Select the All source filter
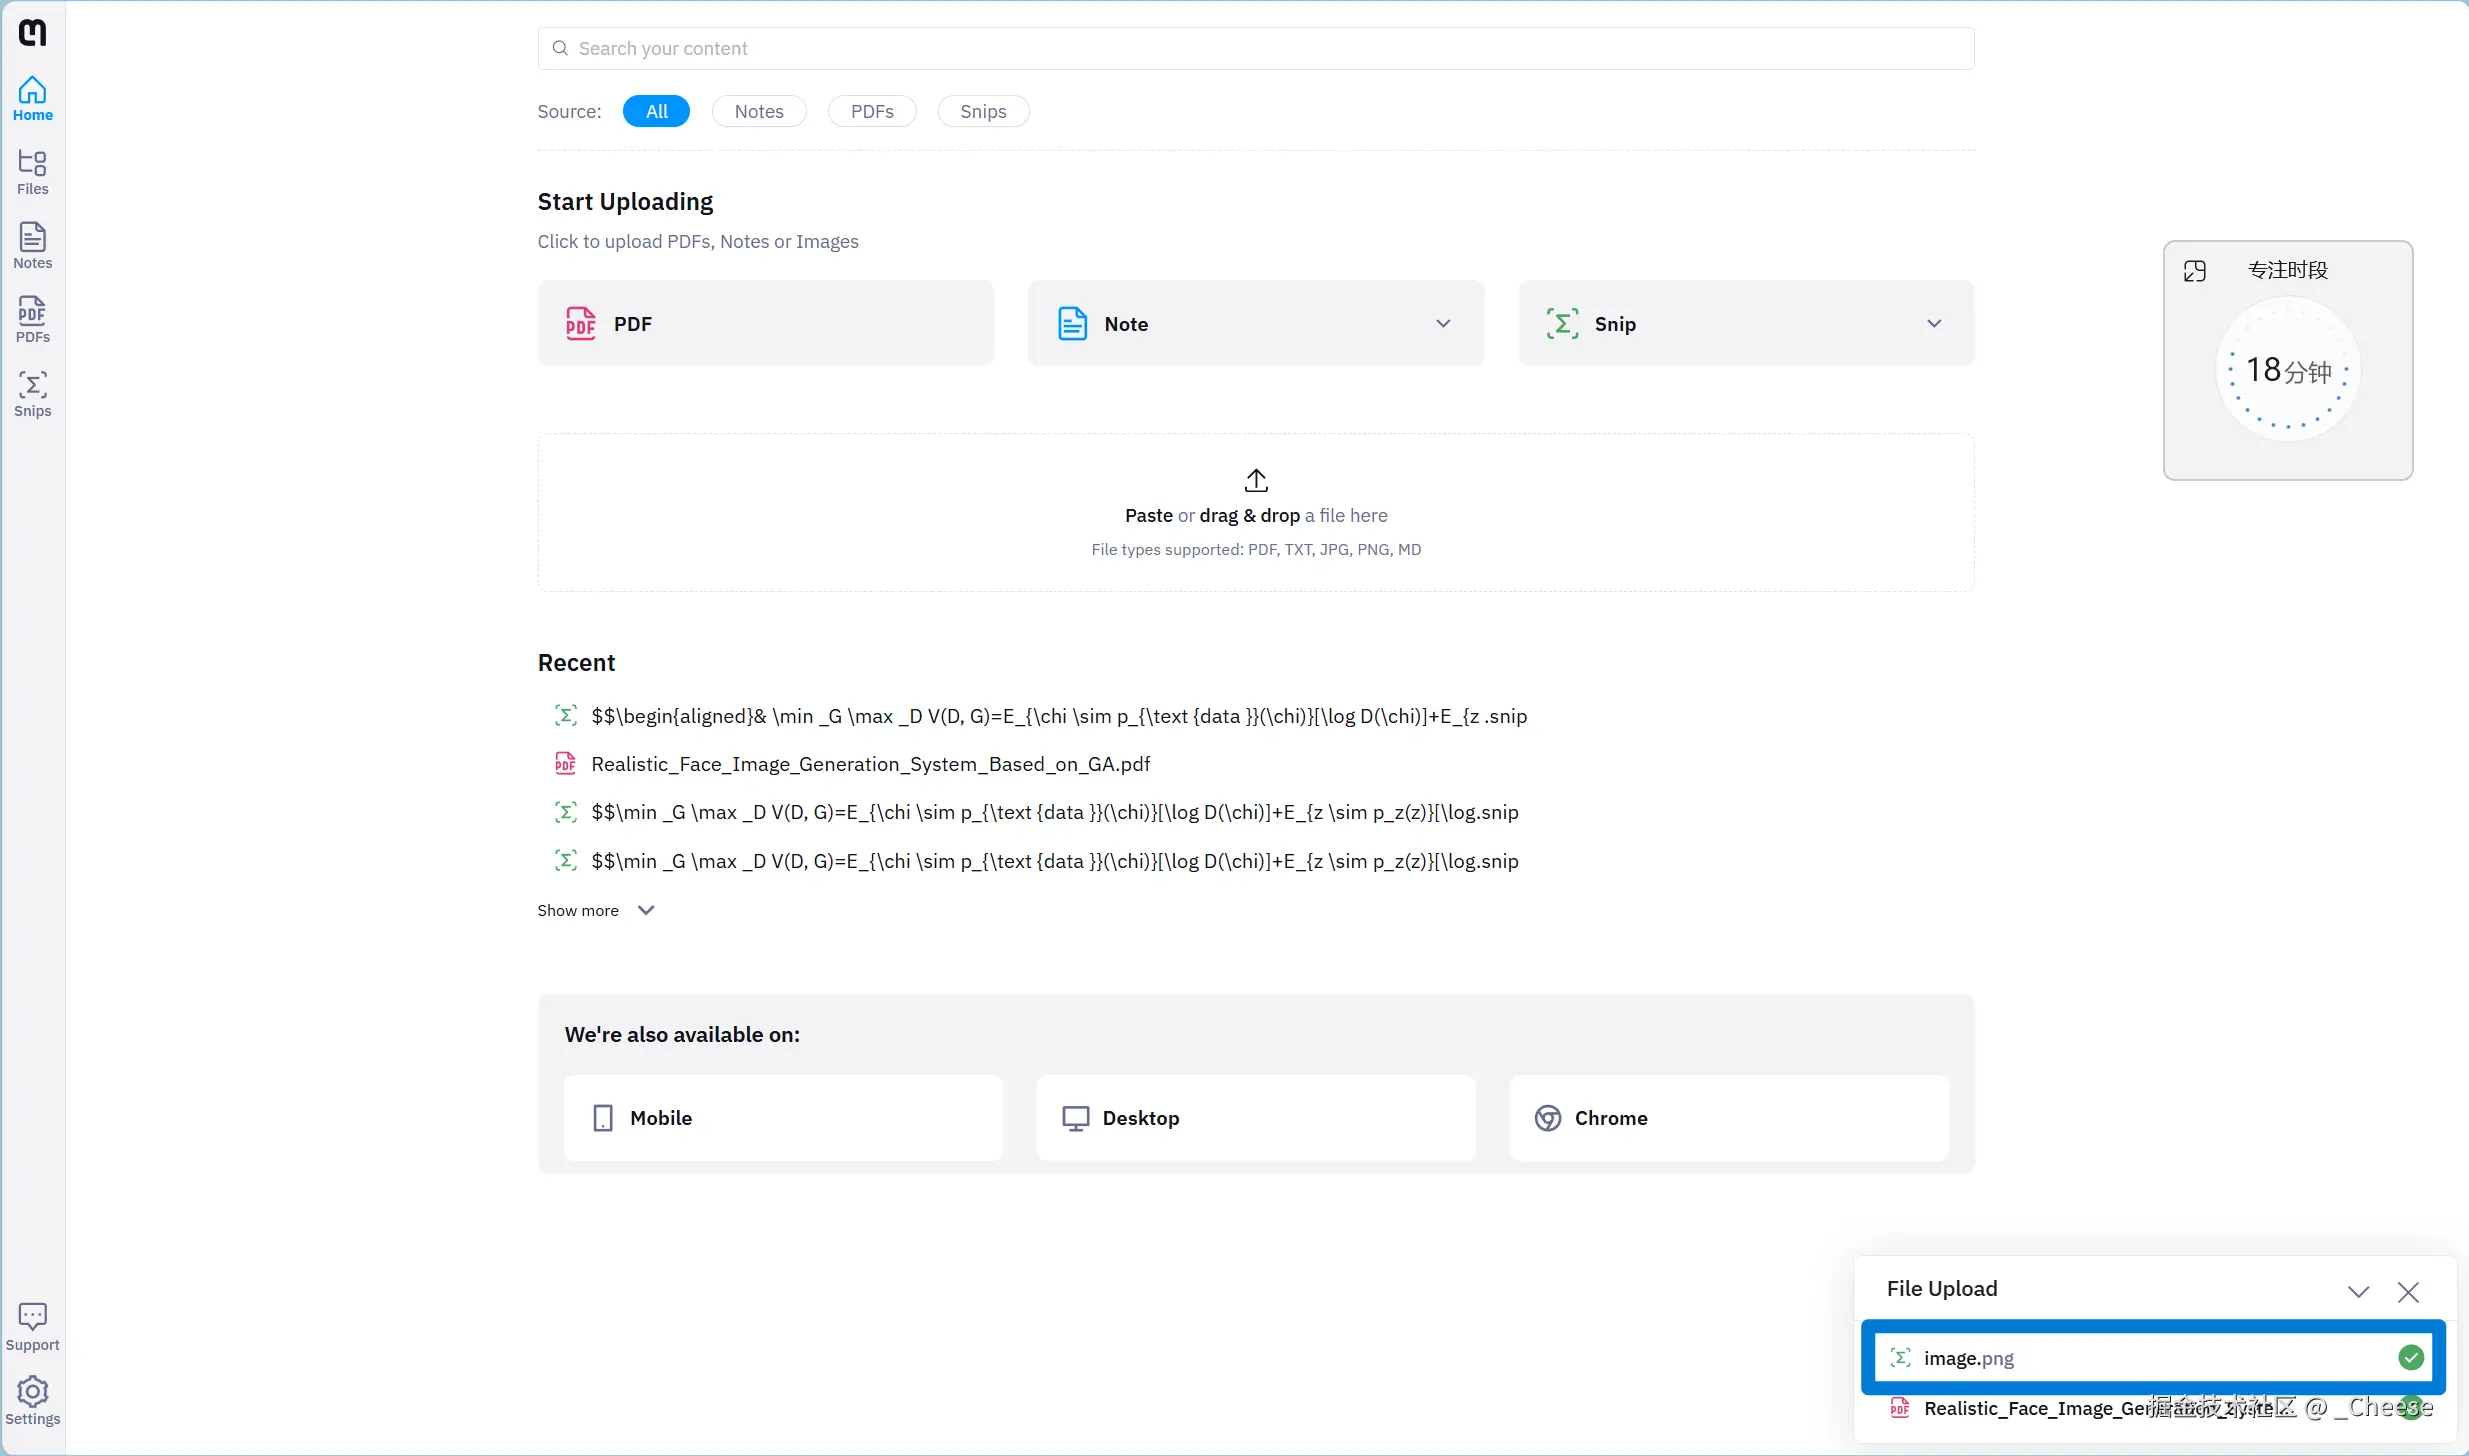Image resolution: width=2469 pixels, height=1456 pixels. (656, 111)
